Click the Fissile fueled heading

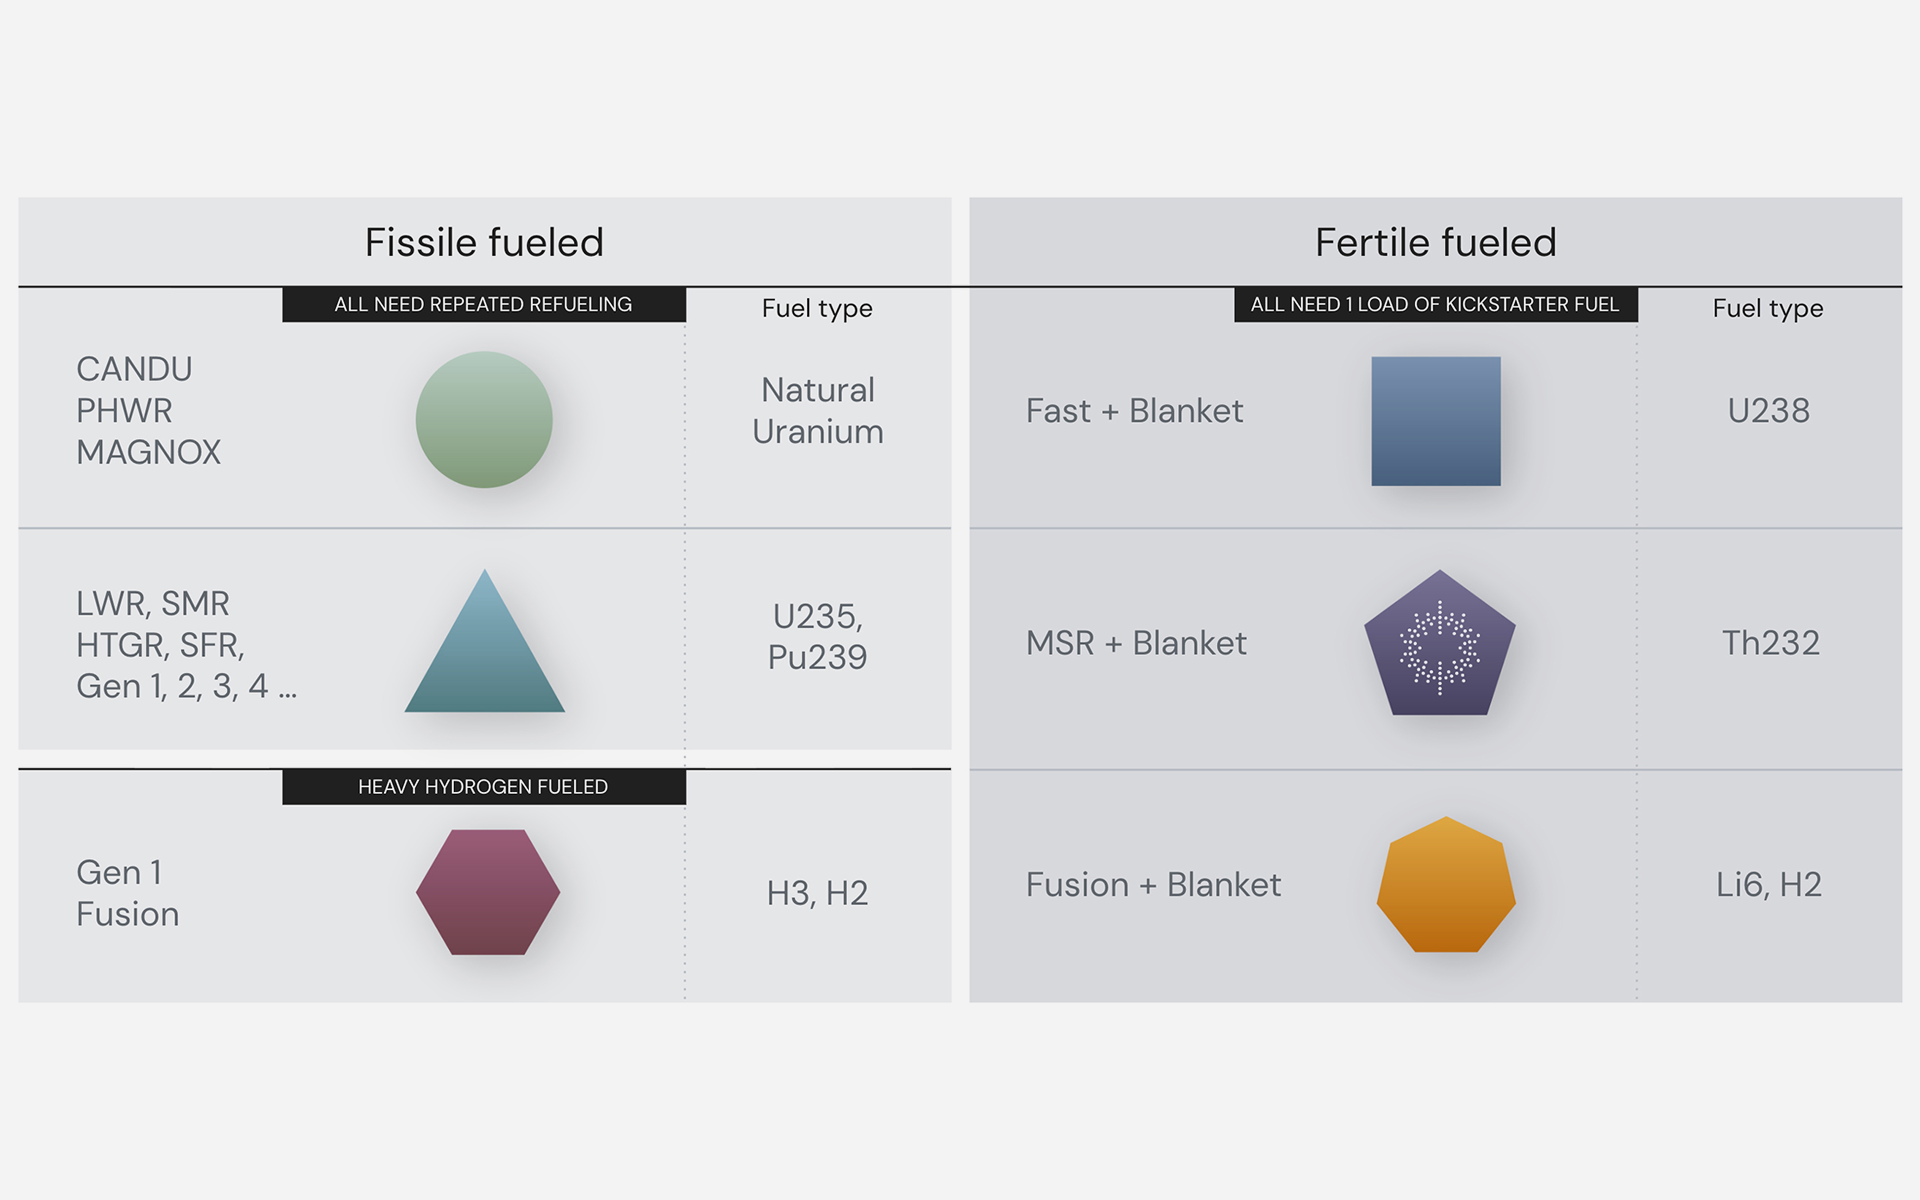tap(484, 242)
